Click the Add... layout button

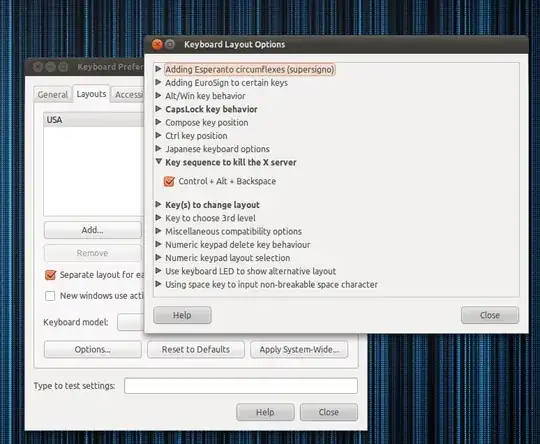click(x=93, y=230)
